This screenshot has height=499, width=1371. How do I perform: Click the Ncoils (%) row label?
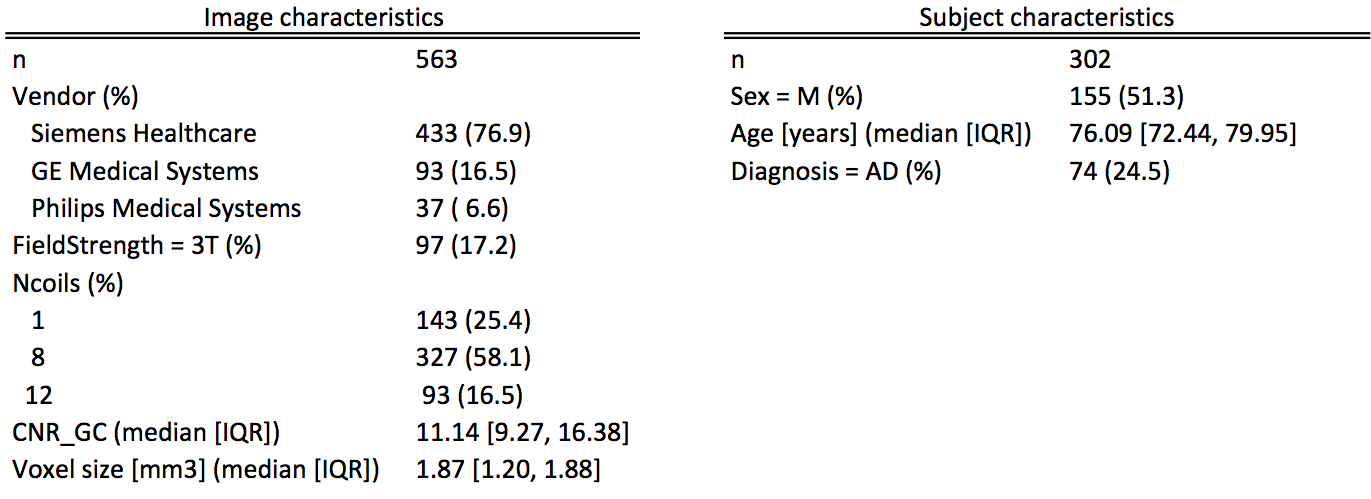[68, 284]
